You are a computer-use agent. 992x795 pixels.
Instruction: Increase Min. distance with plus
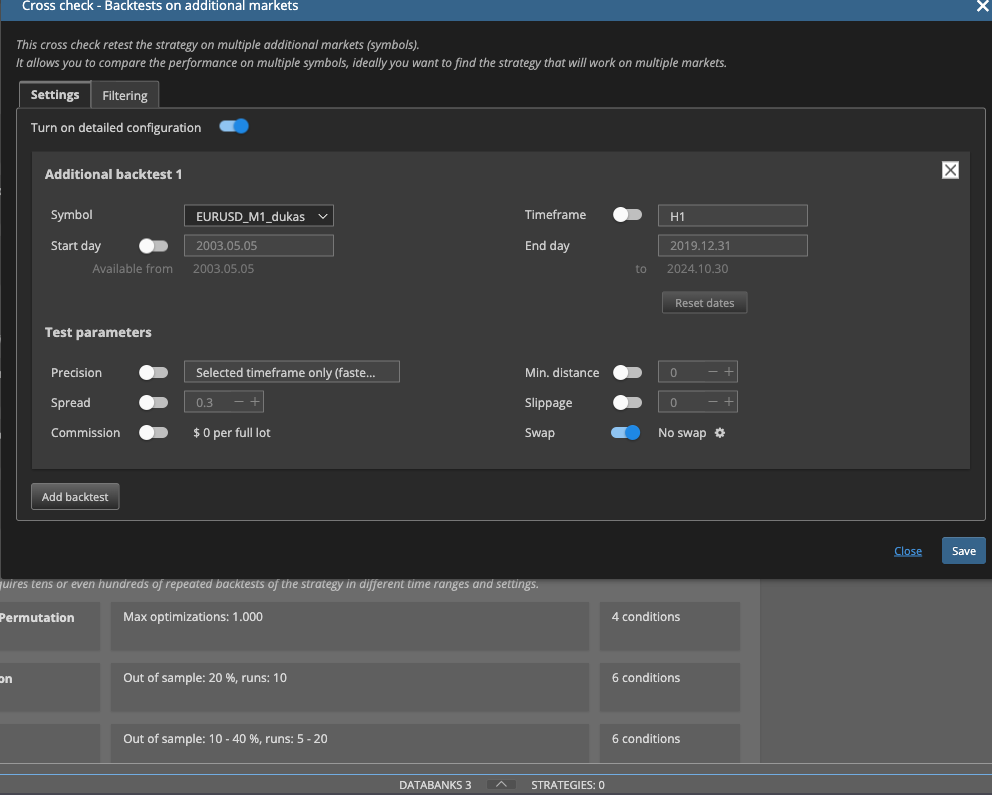click(x=729, y=372)
